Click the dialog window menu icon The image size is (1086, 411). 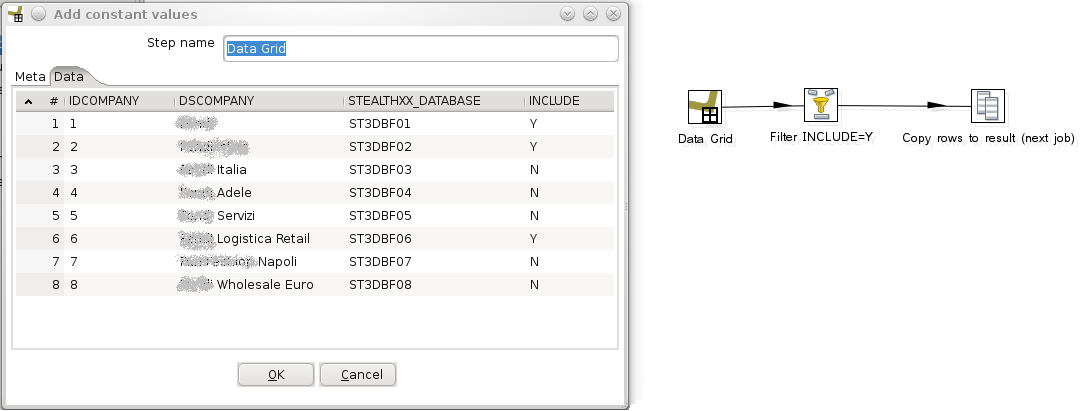[15, 15]
